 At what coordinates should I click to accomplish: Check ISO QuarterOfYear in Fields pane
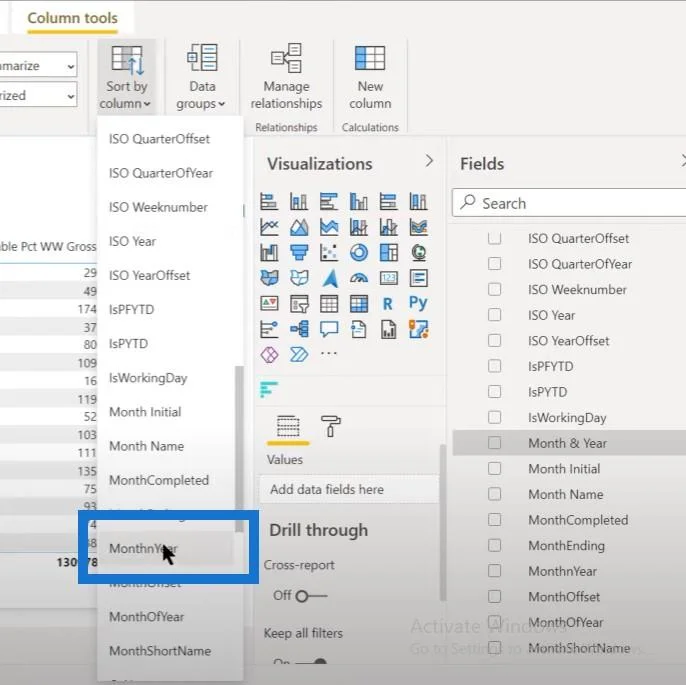(x=494, y=264)
